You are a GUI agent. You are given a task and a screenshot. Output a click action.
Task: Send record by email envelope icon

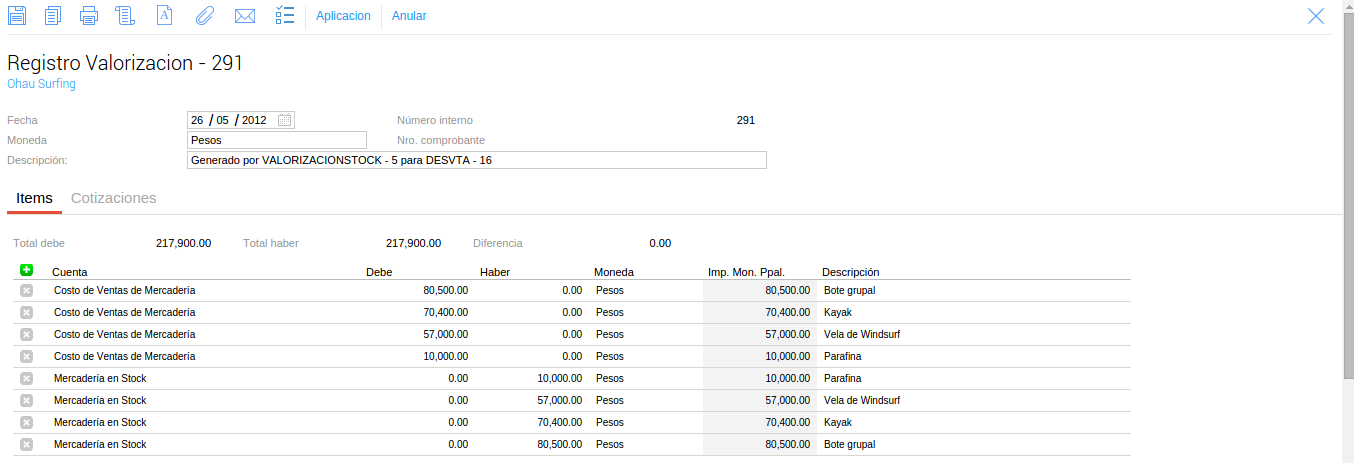(245, 15)
